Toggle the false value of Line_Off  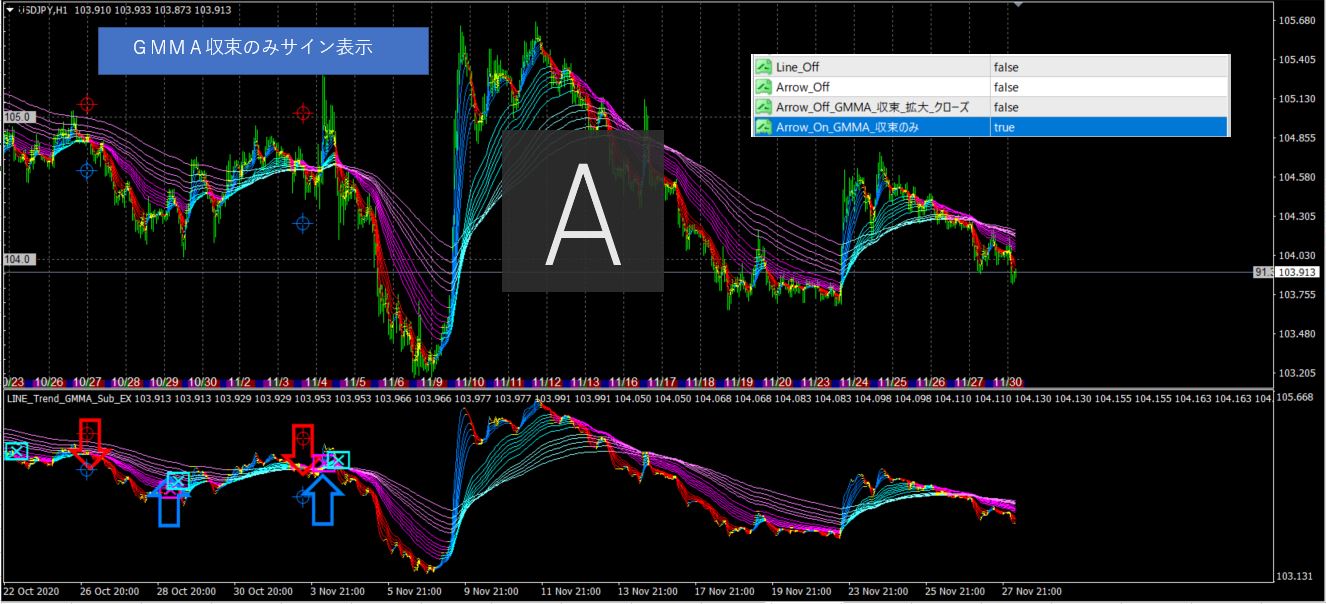(1006, 67)
